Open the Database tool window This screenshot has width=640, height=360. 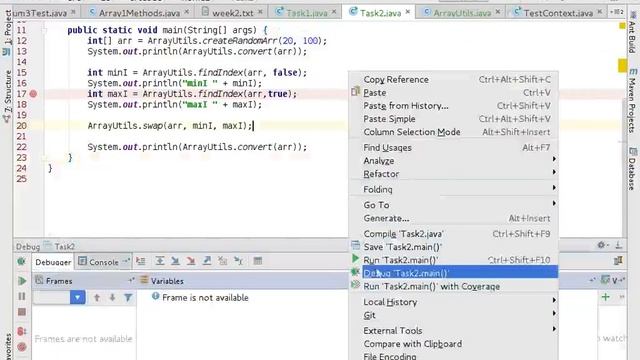point(633,168)
